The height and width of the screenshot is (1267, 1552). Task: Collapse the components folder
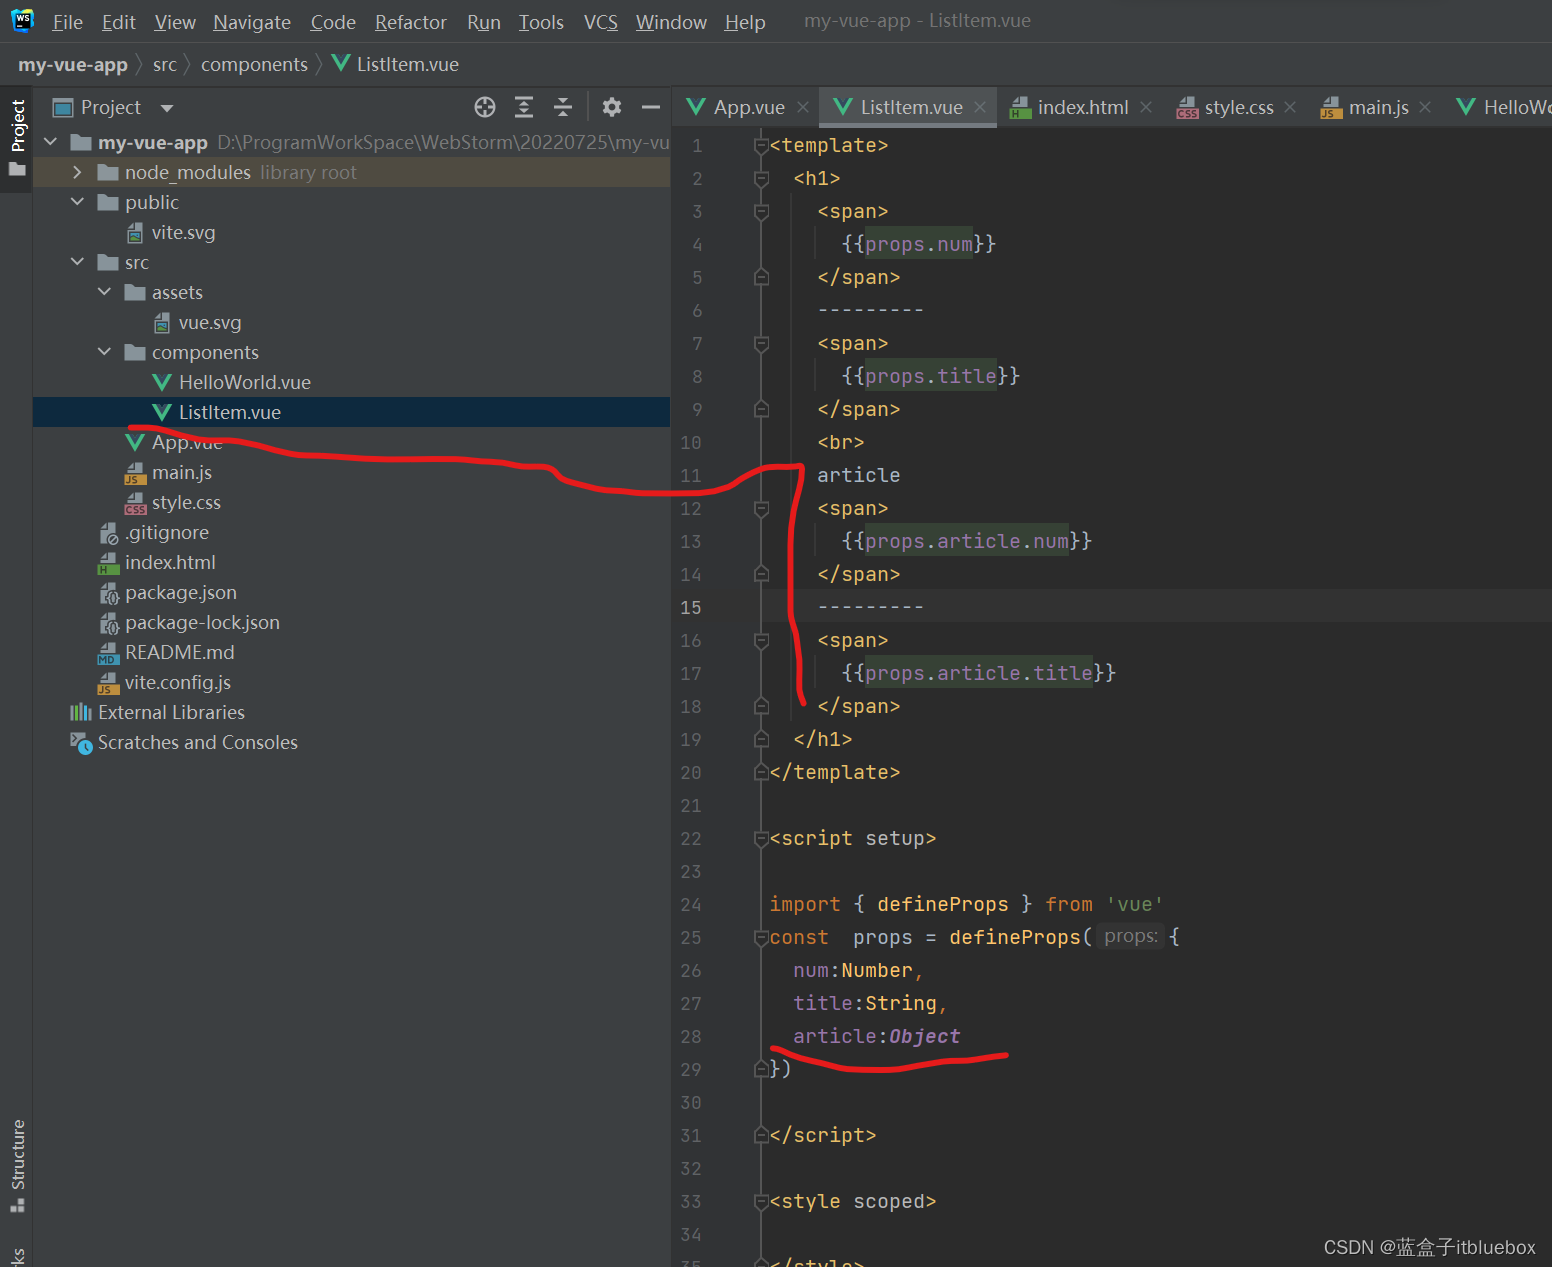tap(104, 352)
